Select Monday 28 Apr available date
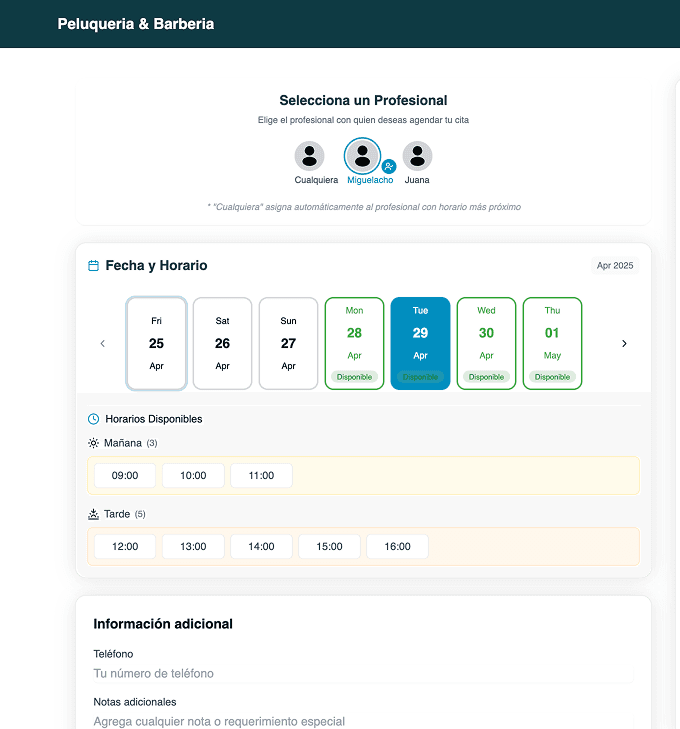 [354, 343]
